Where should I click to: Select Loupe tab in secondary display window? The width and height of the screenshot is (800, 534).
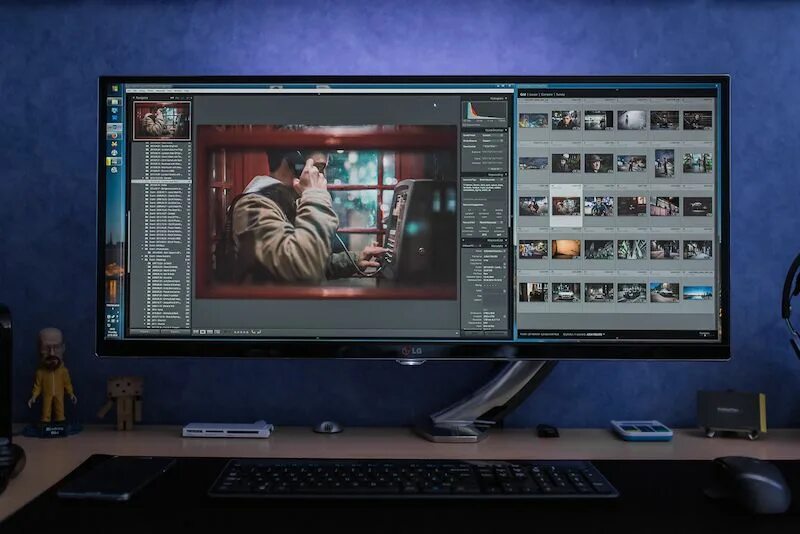pos(533,94)
